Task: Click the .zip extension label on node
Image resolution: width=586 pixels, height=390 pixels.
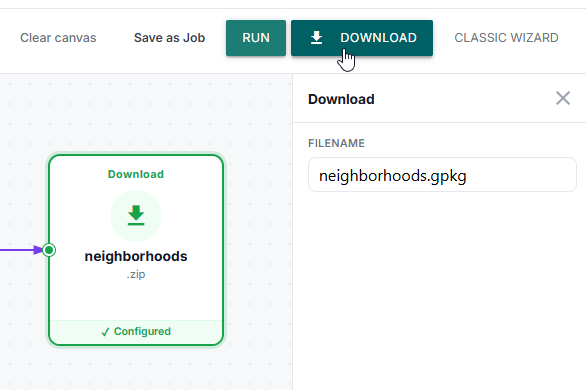Action: click(136, 275)
